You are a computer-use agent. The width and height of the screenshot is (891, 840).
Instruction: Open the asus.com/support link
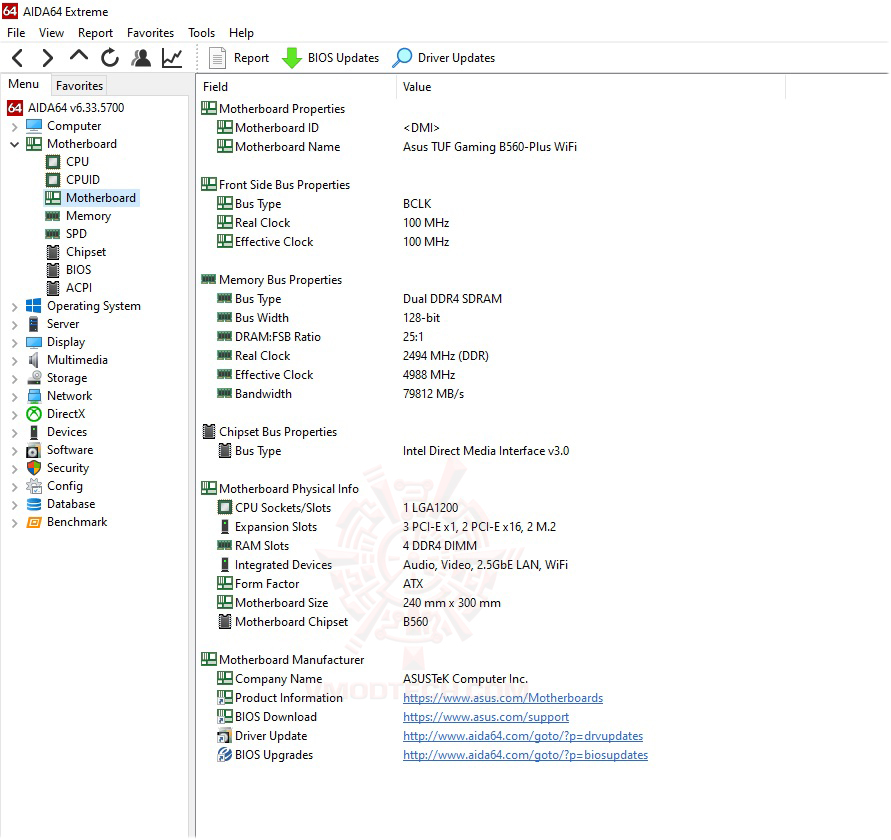tap(486, 717)
